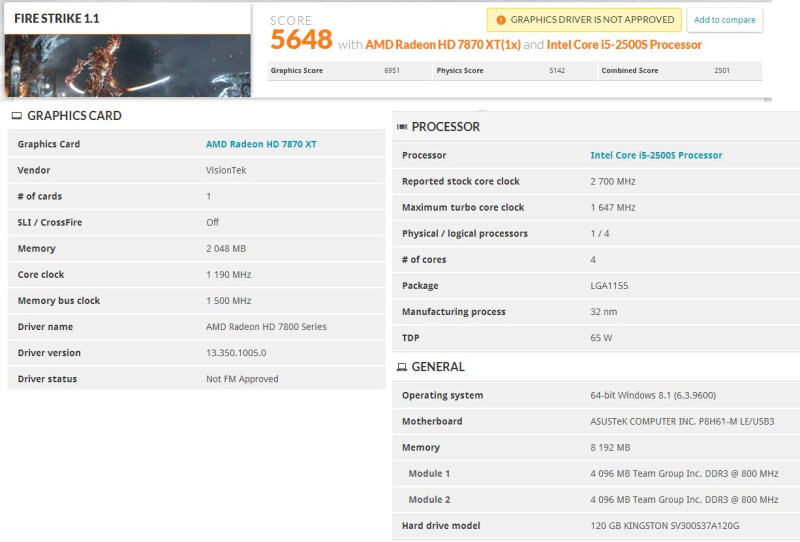
Task: Click the Hard drive model value KINGSTON SV300S37A120G
Action: [x=665, y=526]
